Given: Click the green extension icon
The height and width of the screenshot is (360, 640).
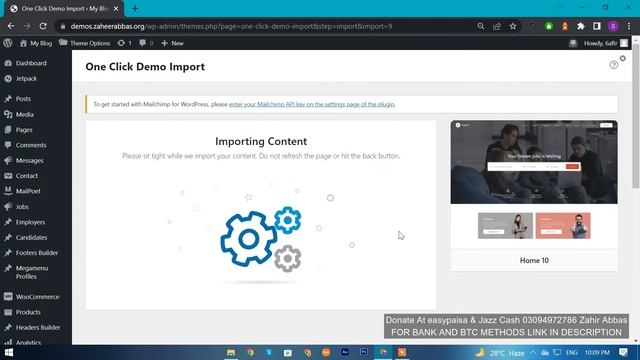Looking at the screenshot, I should pos(549,26).
